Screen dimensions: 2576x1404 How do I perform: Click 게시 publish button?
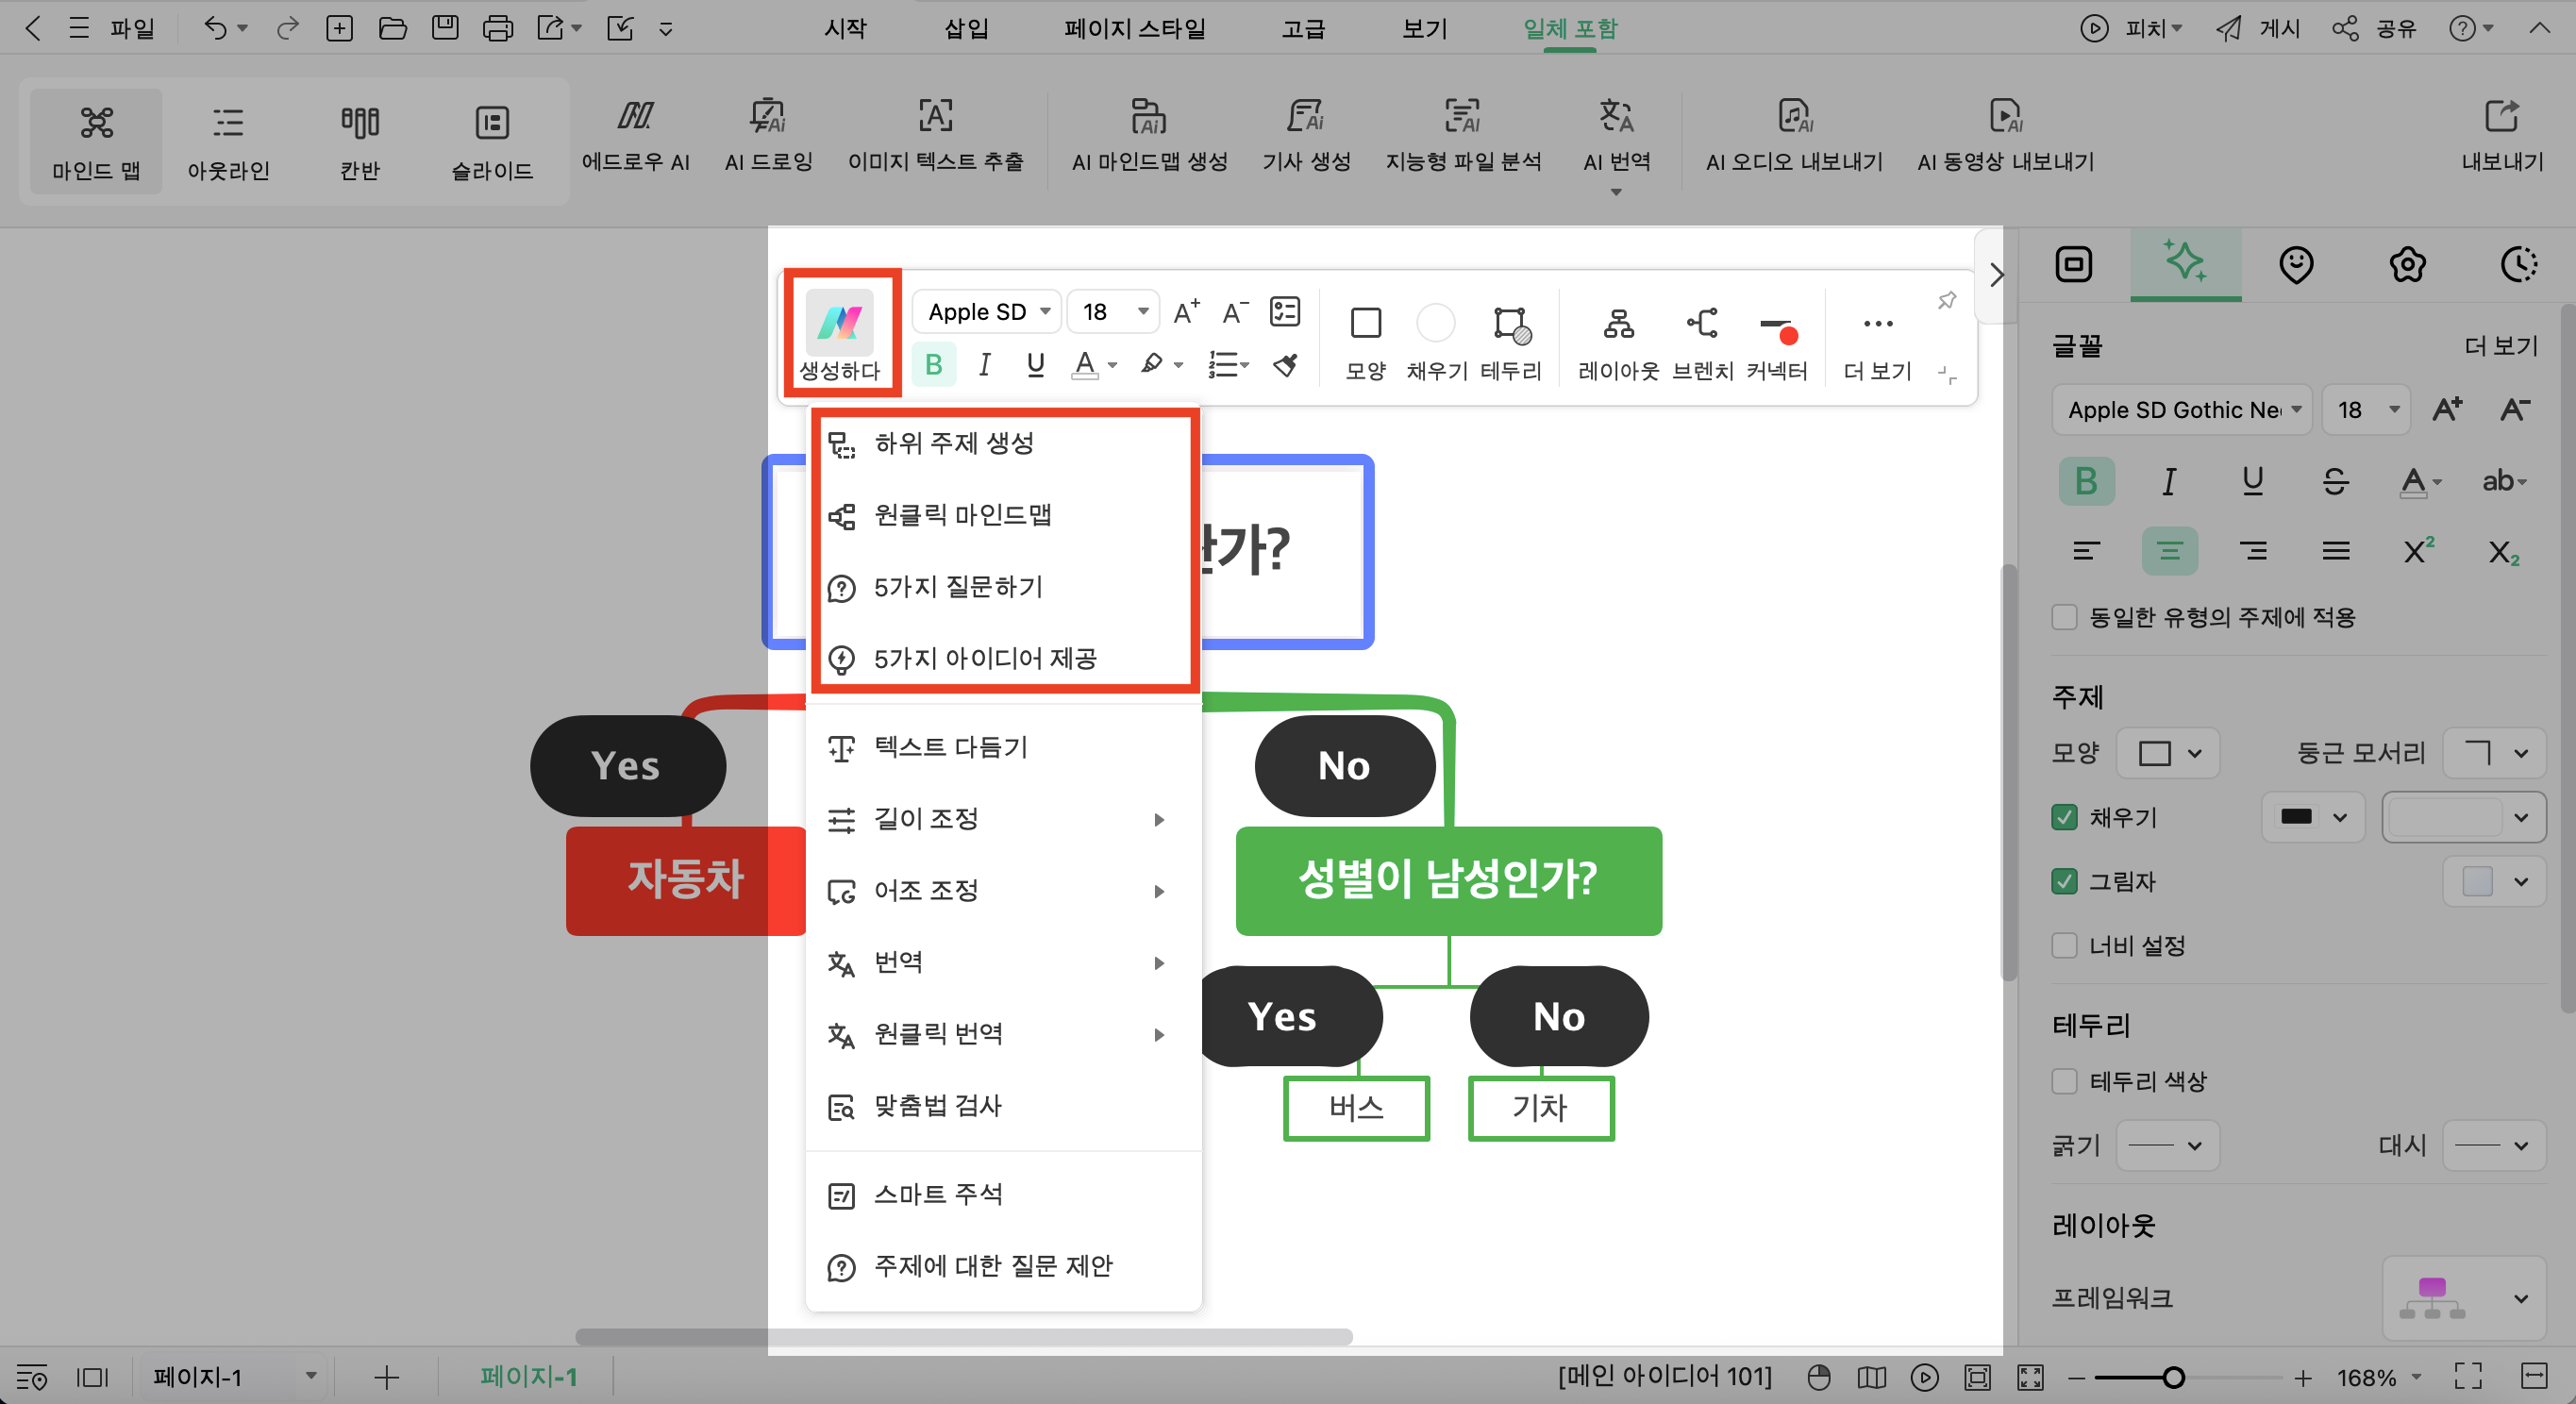(x=2258, y=28)
